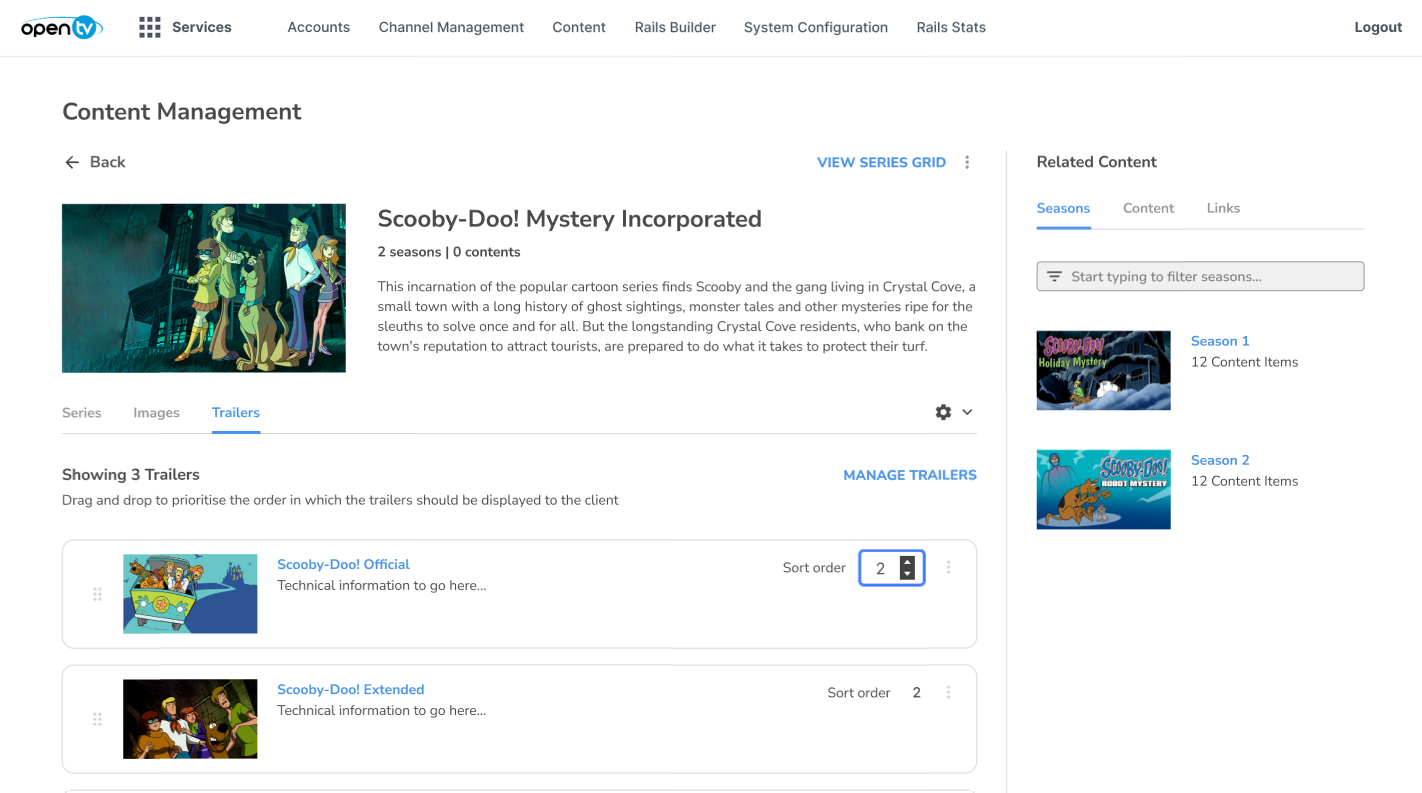Image resolution: width=1422 pixels, height=793 pixels.
Task: Click View Series Grid link
Action: [x=881, y=162]
